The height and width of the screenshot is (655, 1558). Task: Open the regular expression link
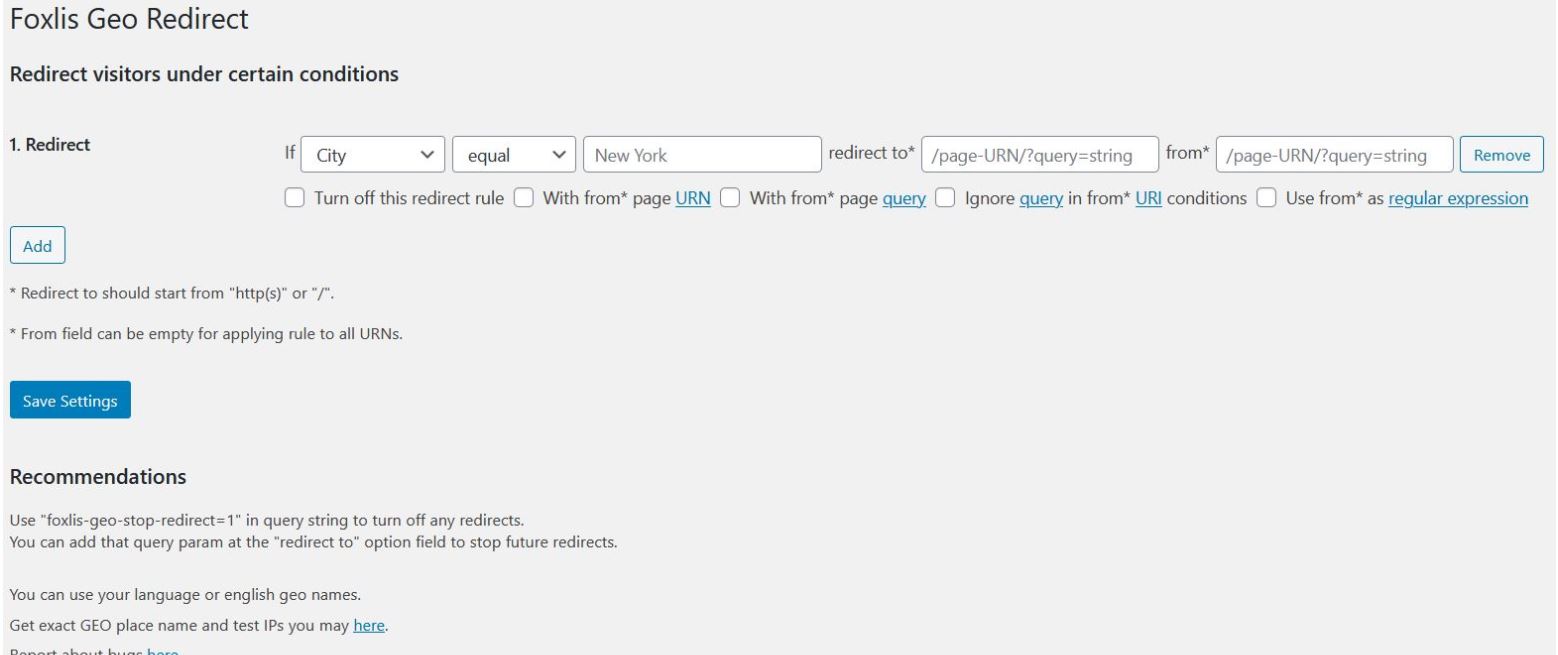[1458, 198]
